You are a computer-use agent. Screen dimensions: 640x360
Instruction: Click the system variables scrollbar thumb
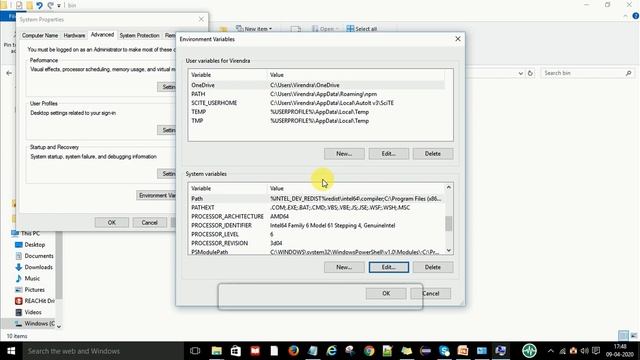(449, 223)
